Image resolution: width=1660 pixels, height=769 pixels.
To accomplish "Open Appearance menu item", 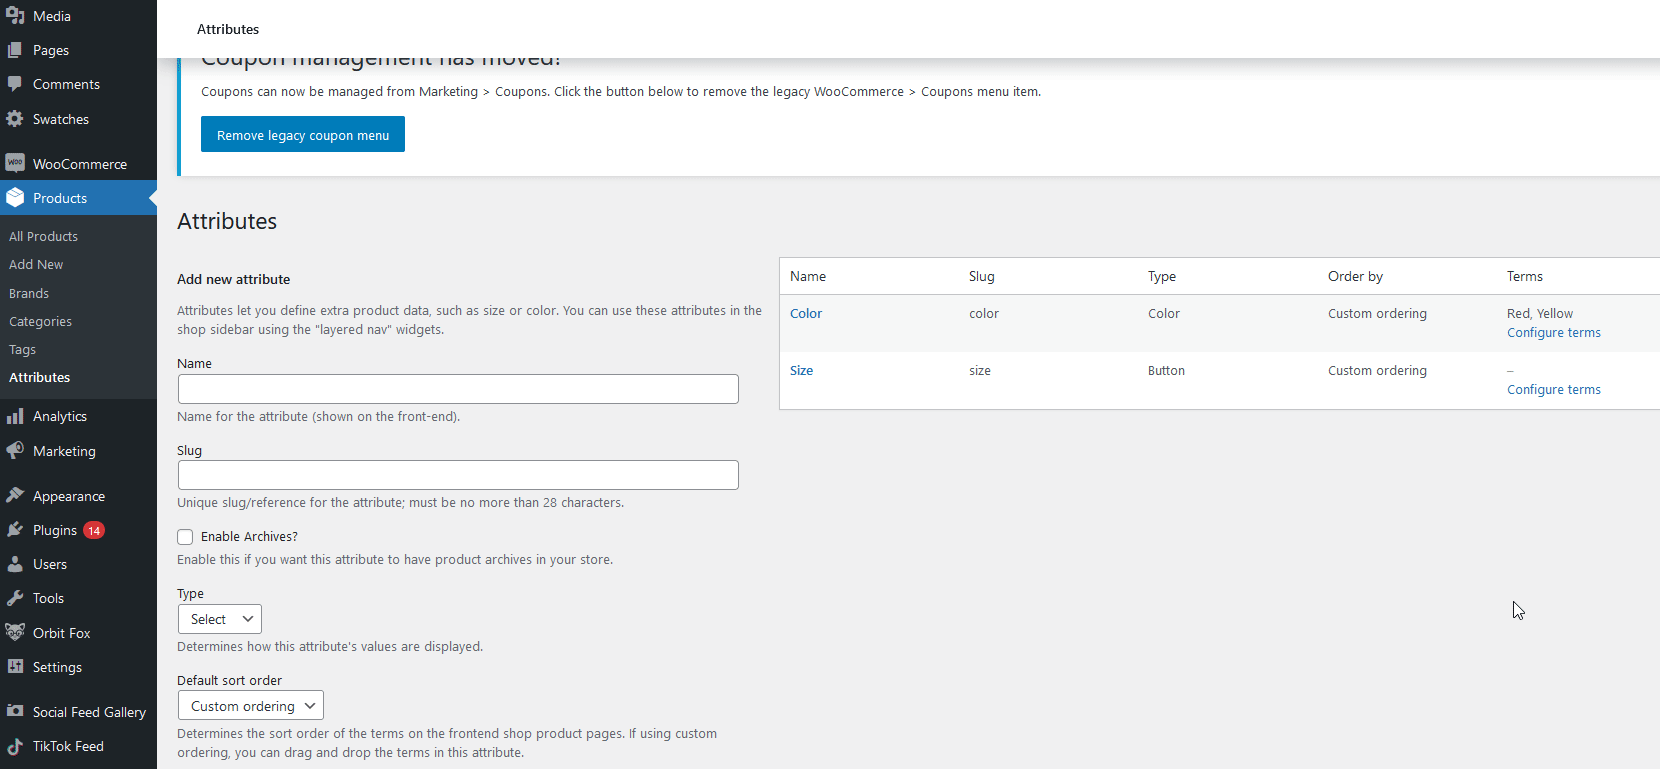I will click(69, 496).
